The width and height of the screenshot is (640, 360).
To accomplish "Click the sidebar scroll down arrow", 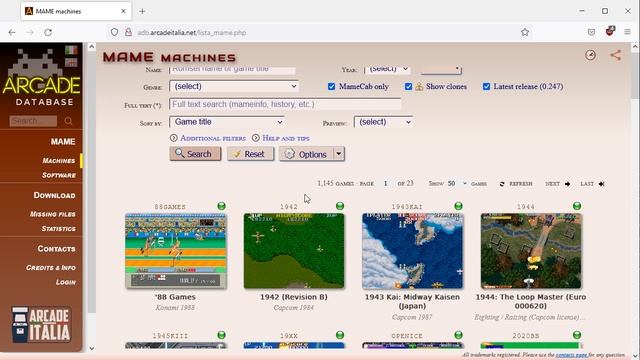I will pos(91,348).
